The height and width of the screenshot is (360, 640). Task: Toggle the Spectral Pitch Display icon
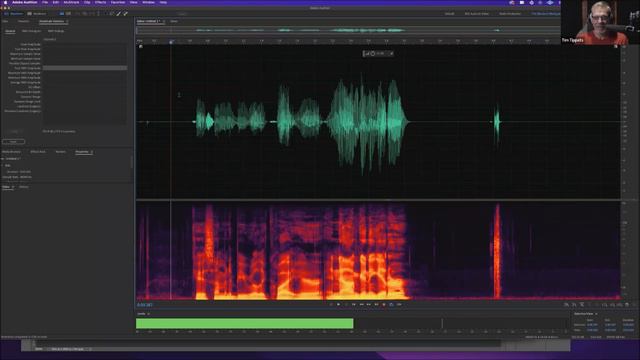tap(68, 13)
